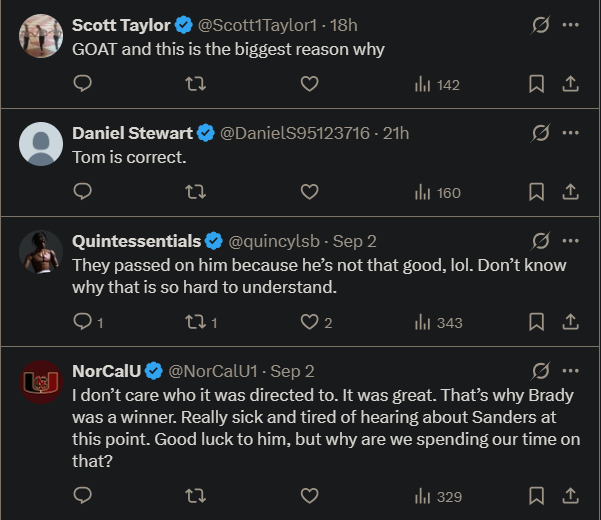
Task: Like Scott Taylor's GOAT tweet
Action: point(310,85)
